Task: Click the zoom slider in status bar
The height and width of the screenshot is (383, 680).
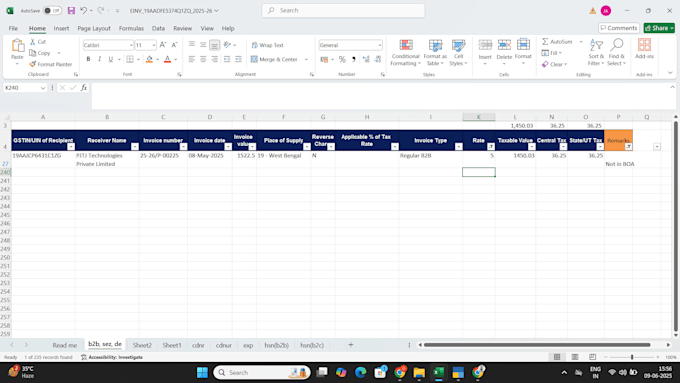Action: (x=632, y=357)
